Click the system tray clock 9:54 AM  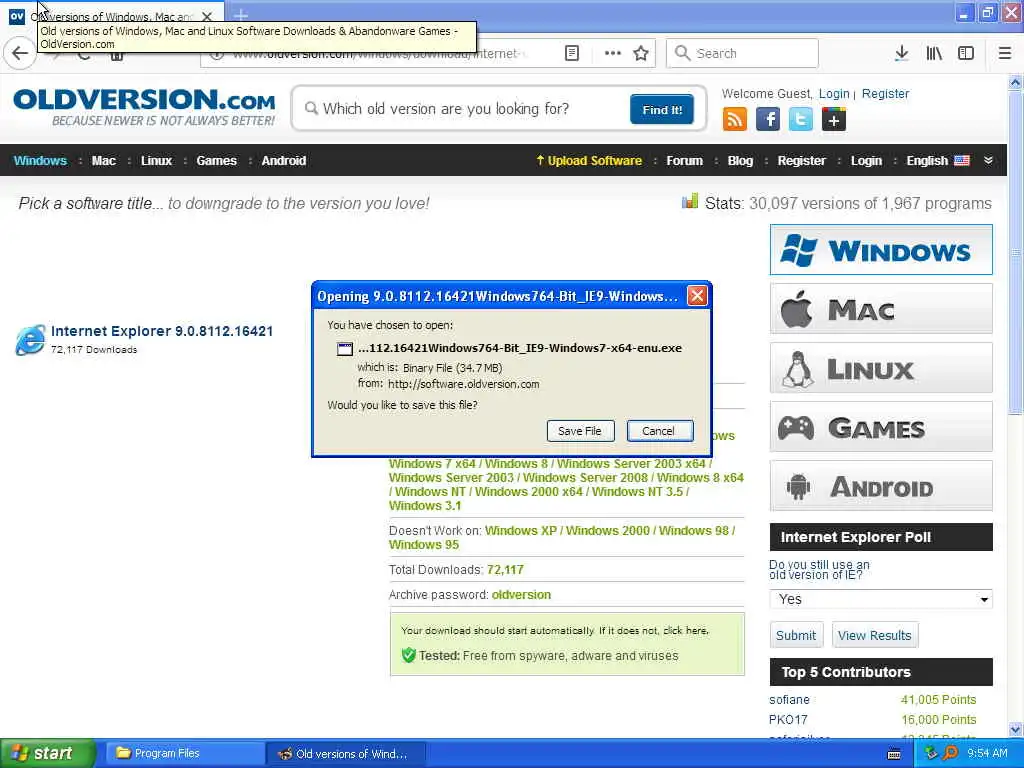(x=987, y=753)
